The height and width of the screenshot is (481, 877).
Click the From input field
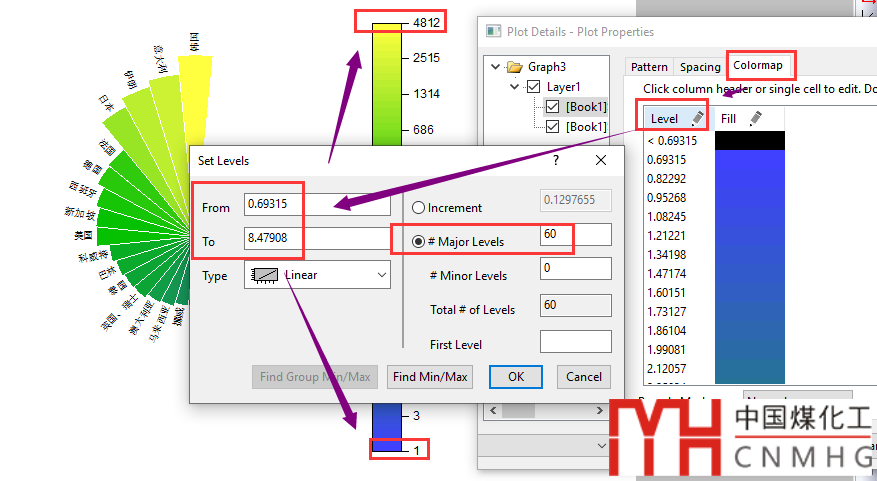(317, 204)
